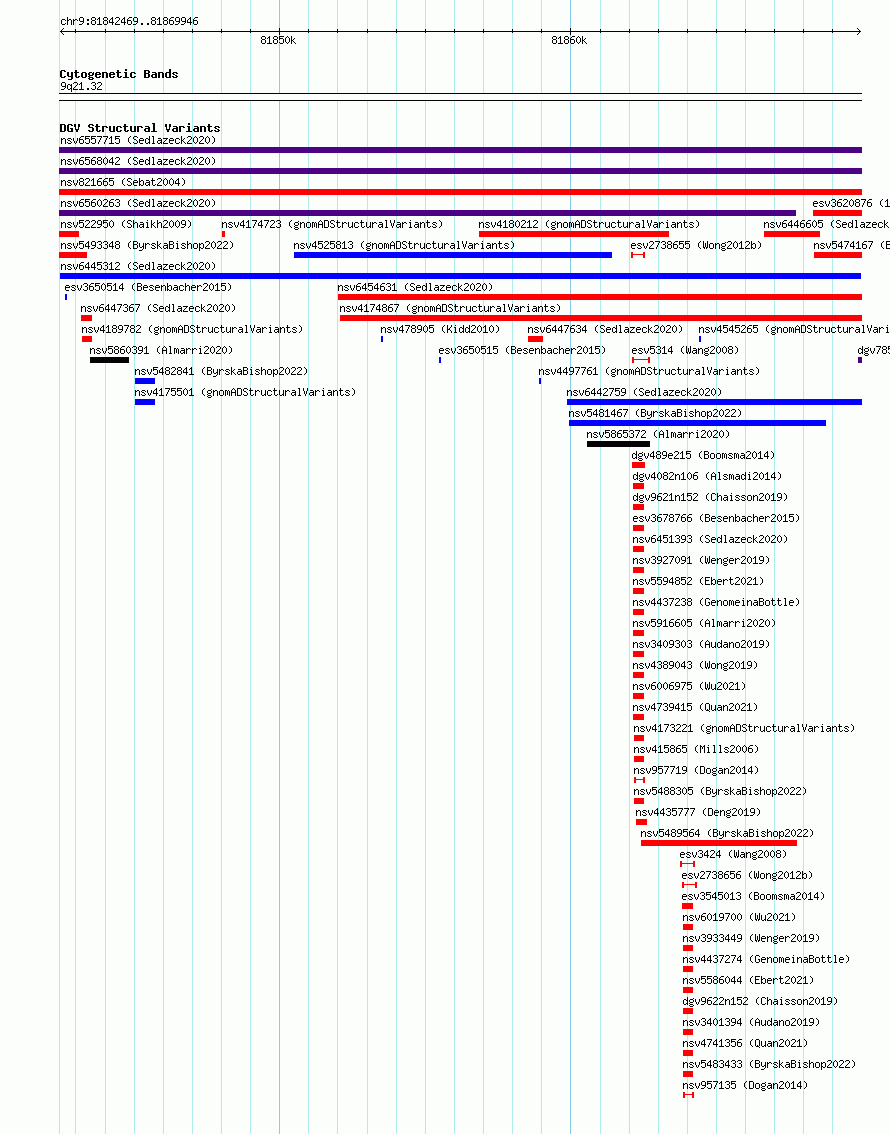Select nsv5481467 (ByrskaBishop2022) blue bar
890x1134 pixels.
coord(697,423)
